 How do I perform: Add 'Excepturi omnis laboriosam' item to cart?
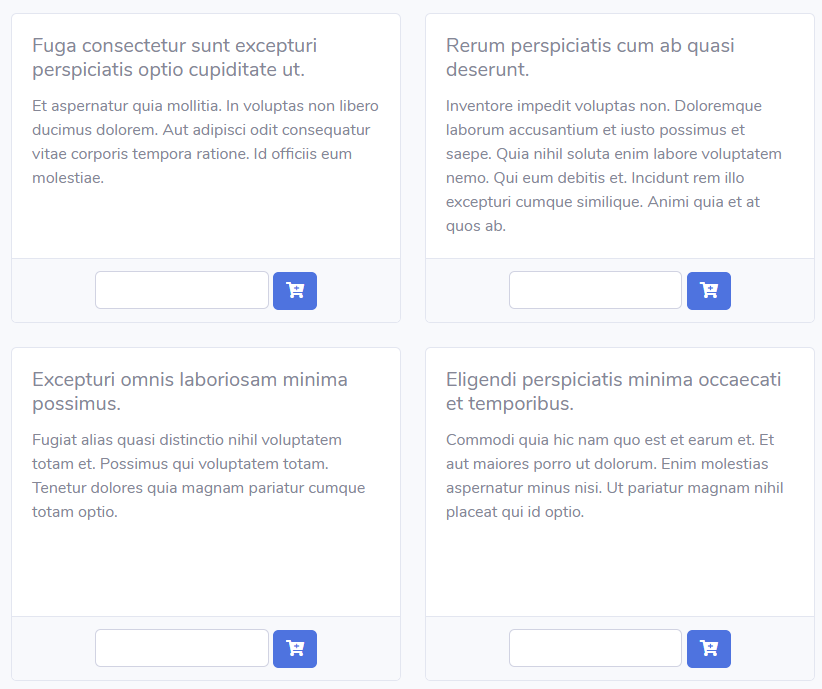[x=295, y=649]
